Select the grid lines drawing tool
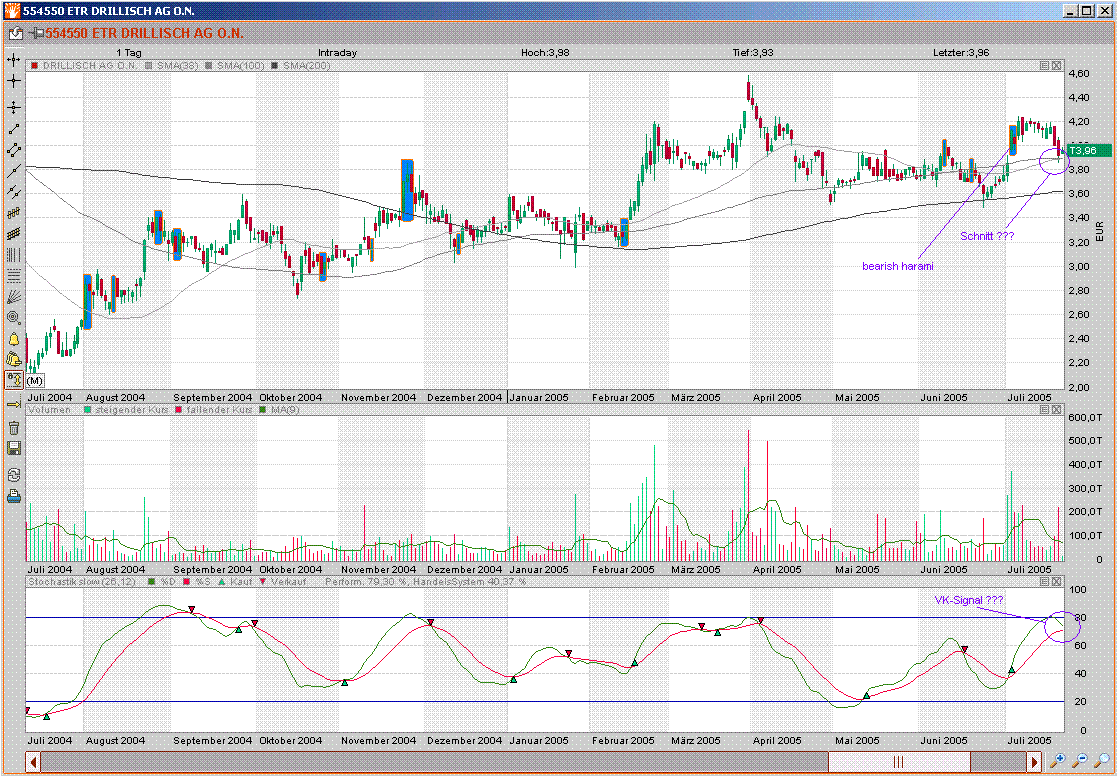 coord(14,234)
